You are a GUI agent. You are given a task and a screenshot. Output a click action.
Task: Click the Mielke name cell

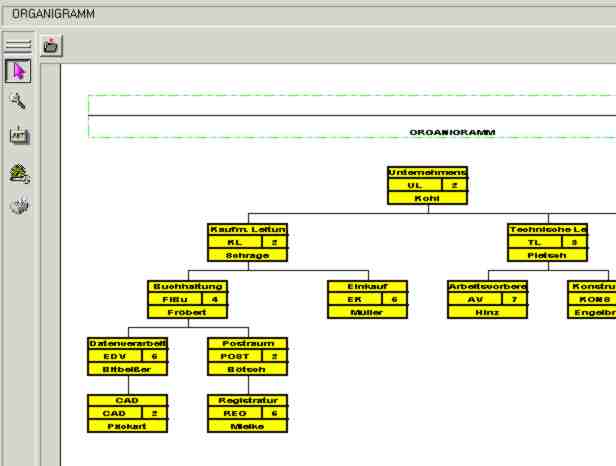pos(248,426)
